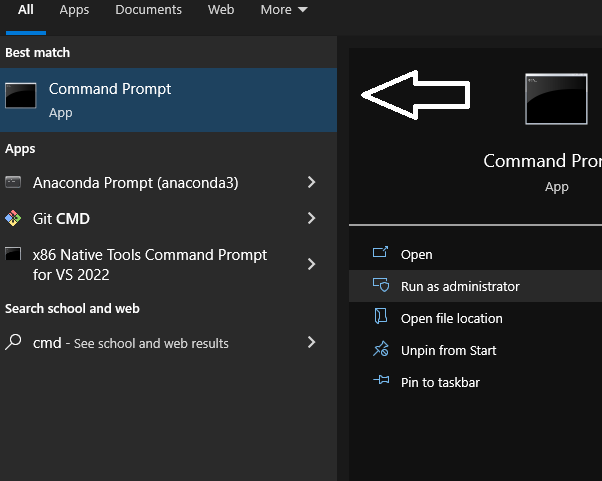Expand options arrow for Anaconda Prompt
Image resolution: width=602 pixels, height=481 pixels.
(x=311, y=182)
